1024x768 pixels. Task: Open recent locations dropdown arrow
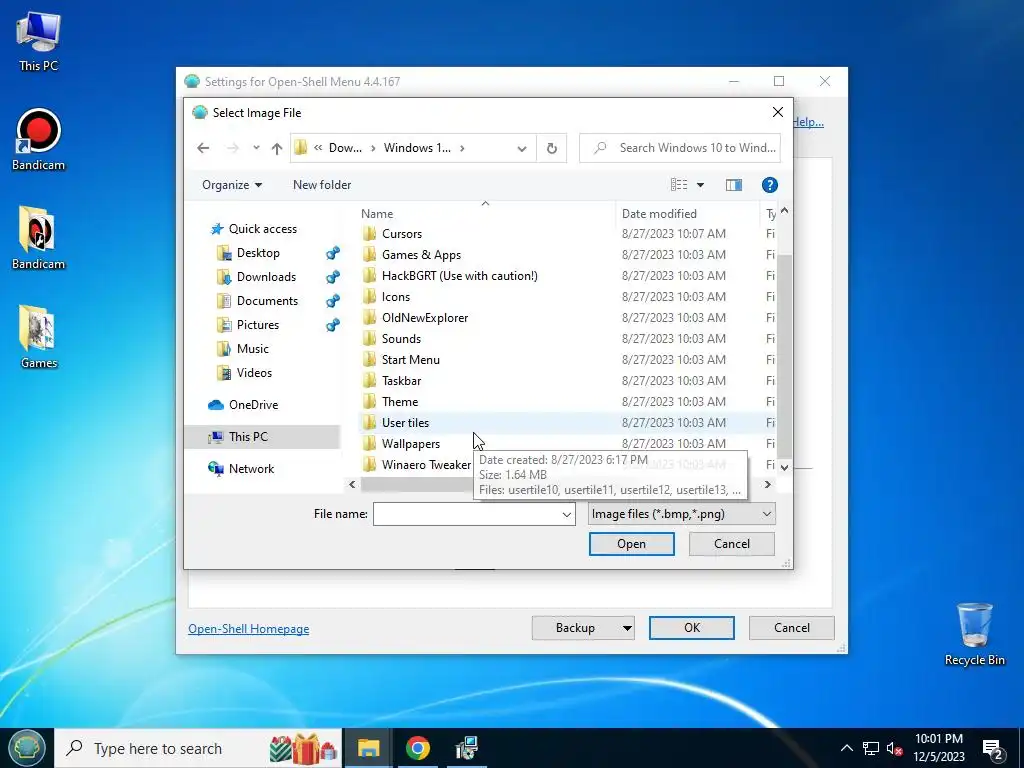point(257,148)
